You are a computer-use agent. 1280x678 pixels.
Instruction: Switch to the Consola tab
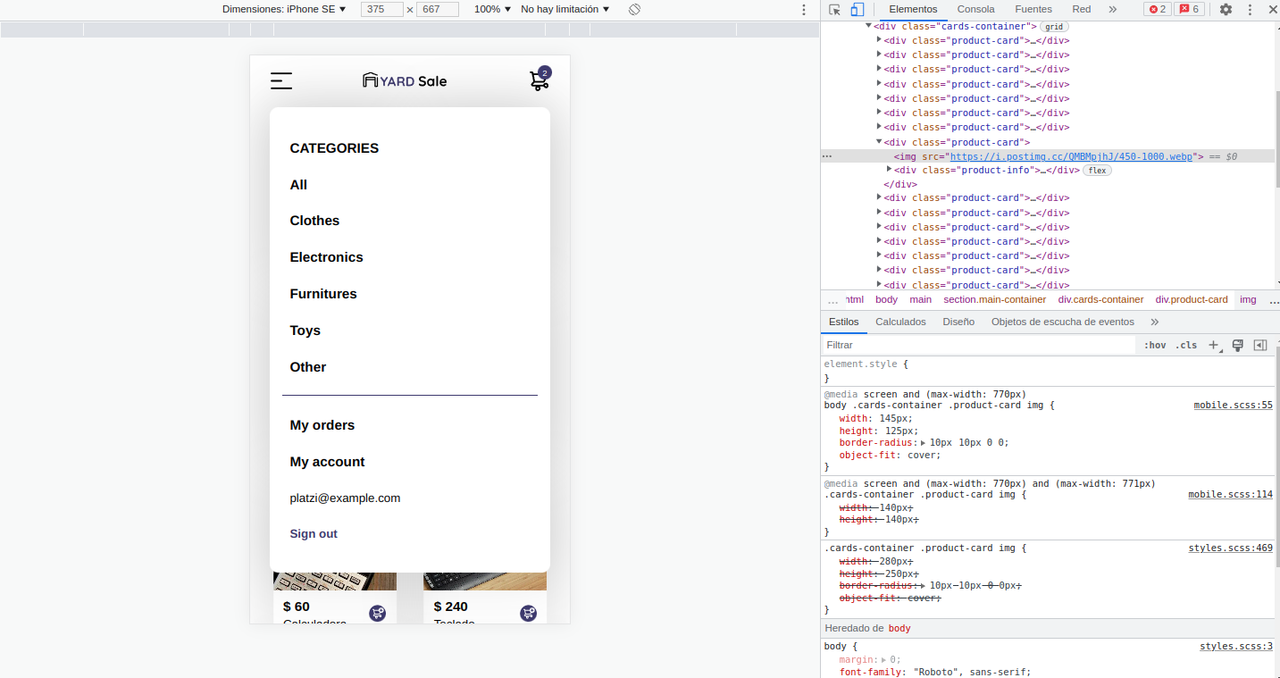click(x=976, y=9)
